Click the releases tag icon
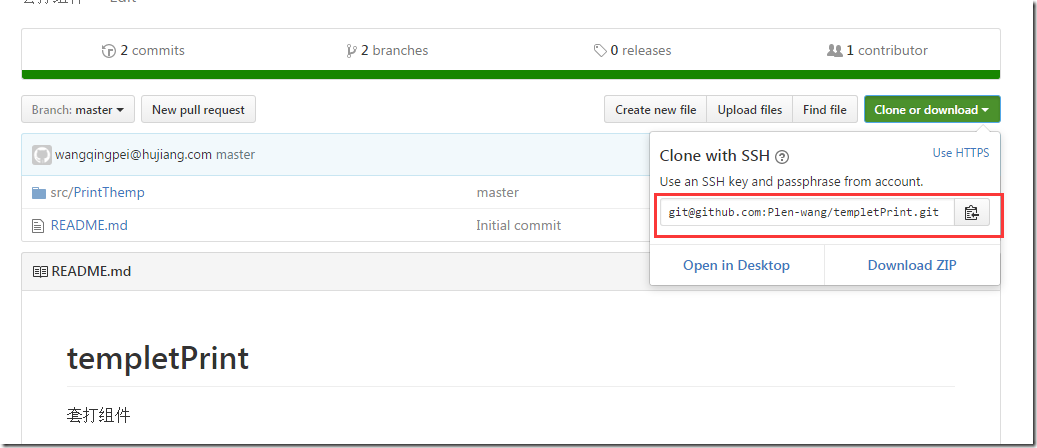The image size is (1037, 448). click(x=600, y=51)
